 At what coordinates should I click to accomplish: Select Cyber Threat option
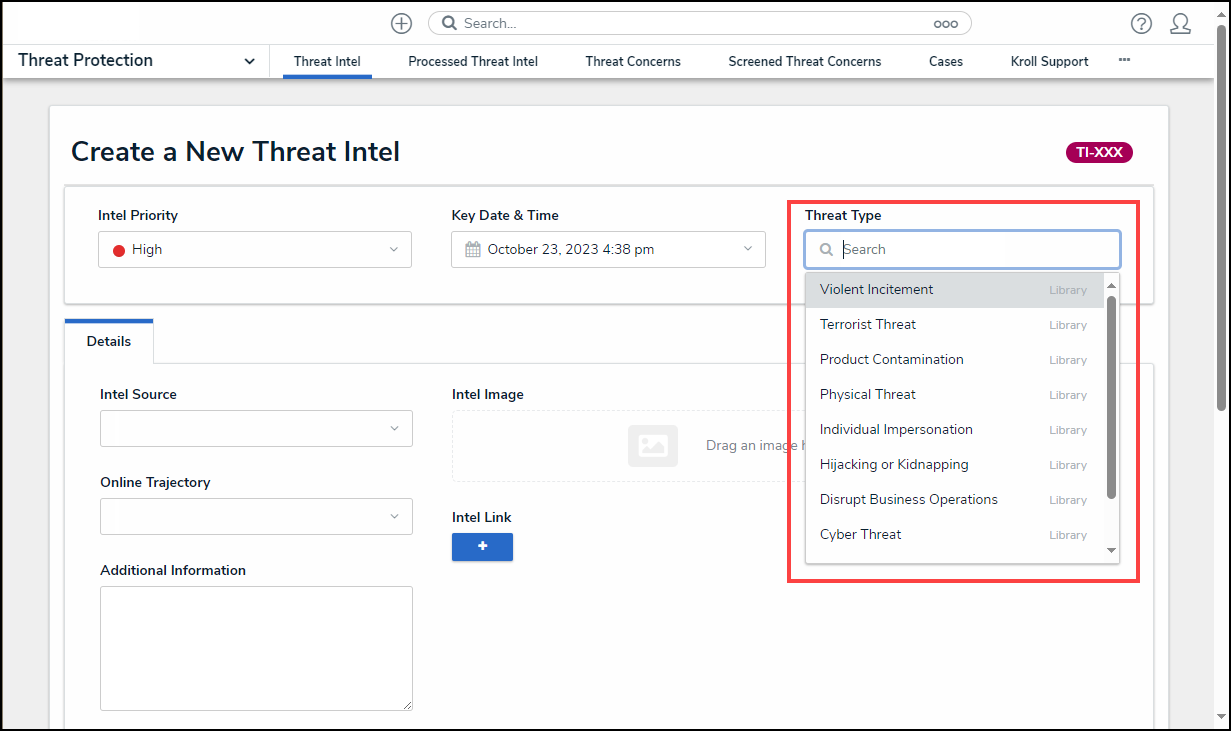(x=955, y=535)
